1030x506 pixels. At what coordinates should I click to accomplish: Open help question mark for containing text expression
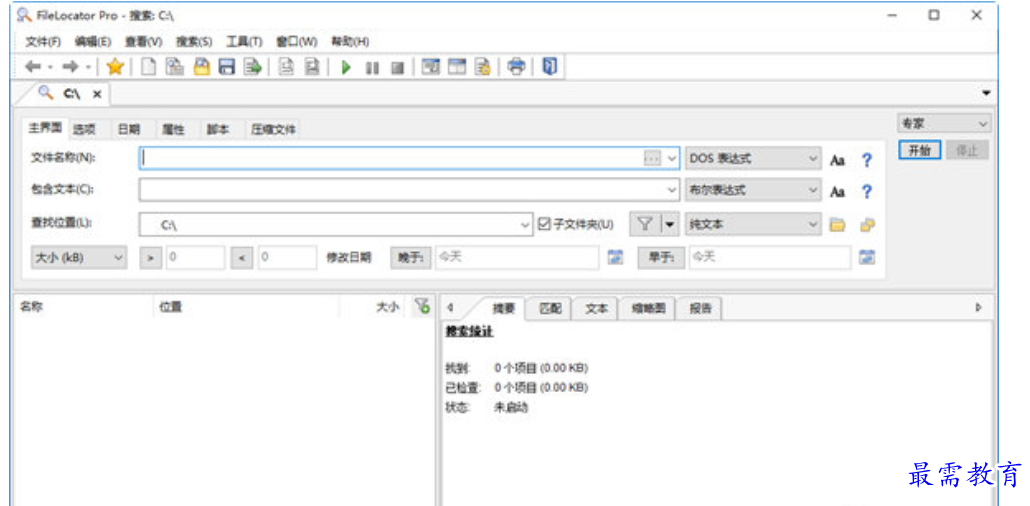[x=867, y=192]
